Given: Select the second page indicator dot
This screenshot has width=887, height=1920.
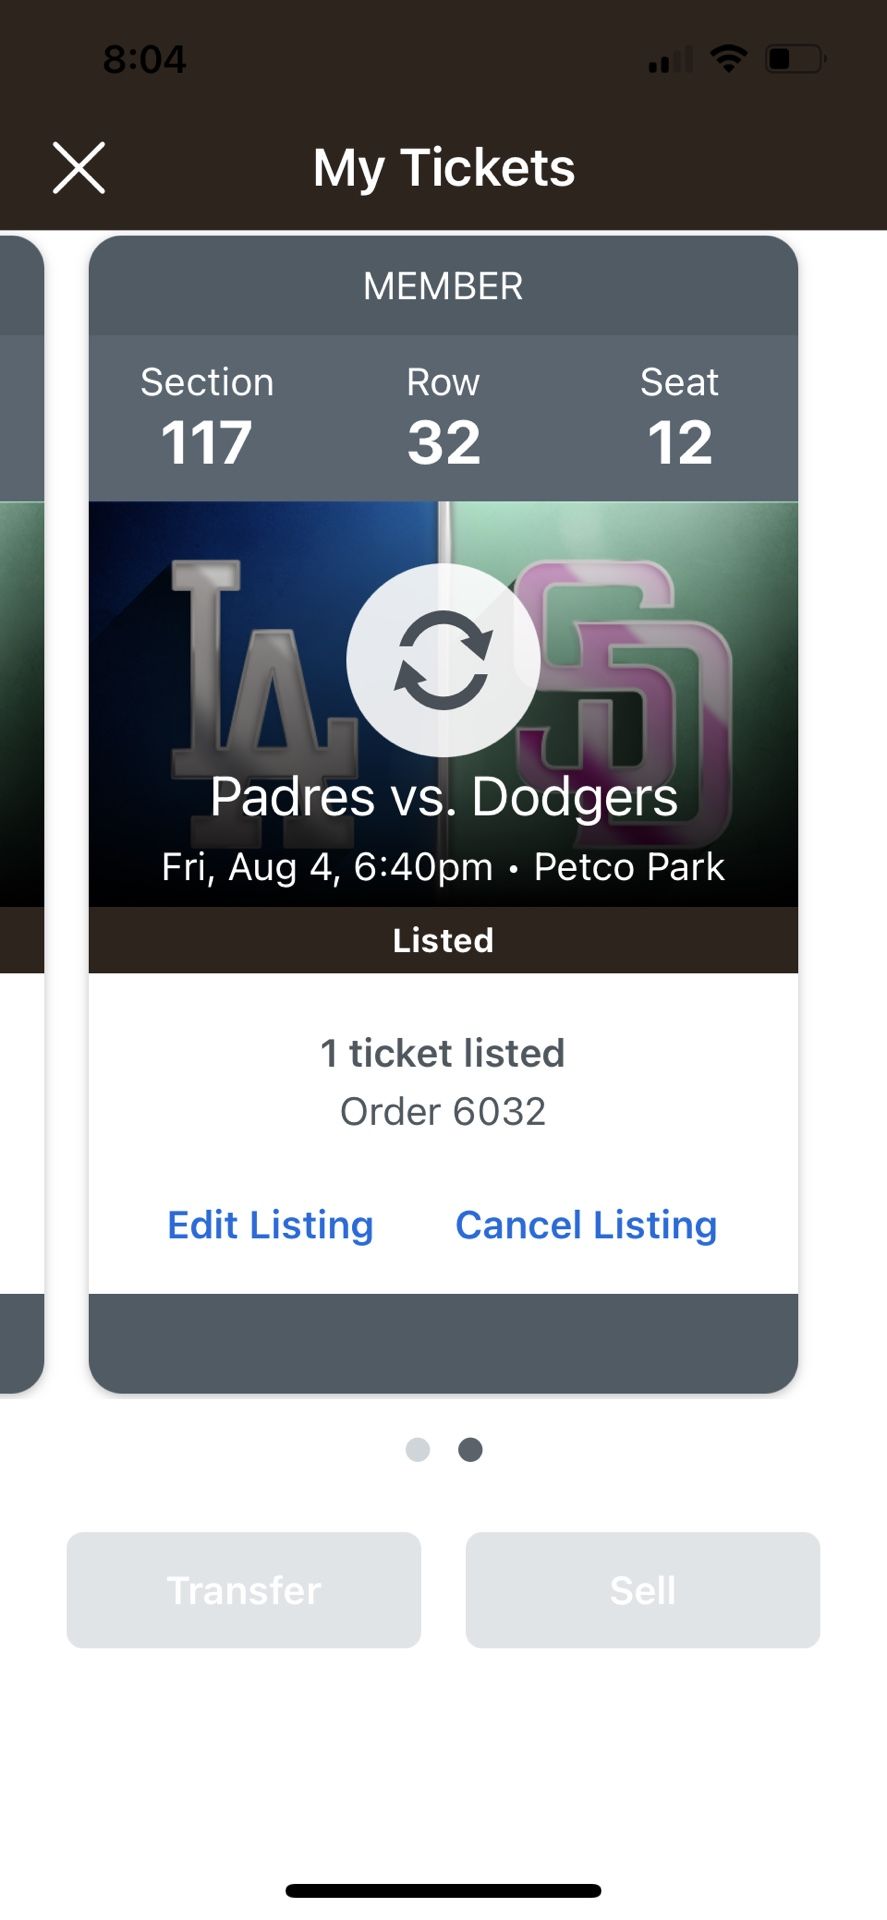Looking at the screenshot, I should tap(470, 1449).
